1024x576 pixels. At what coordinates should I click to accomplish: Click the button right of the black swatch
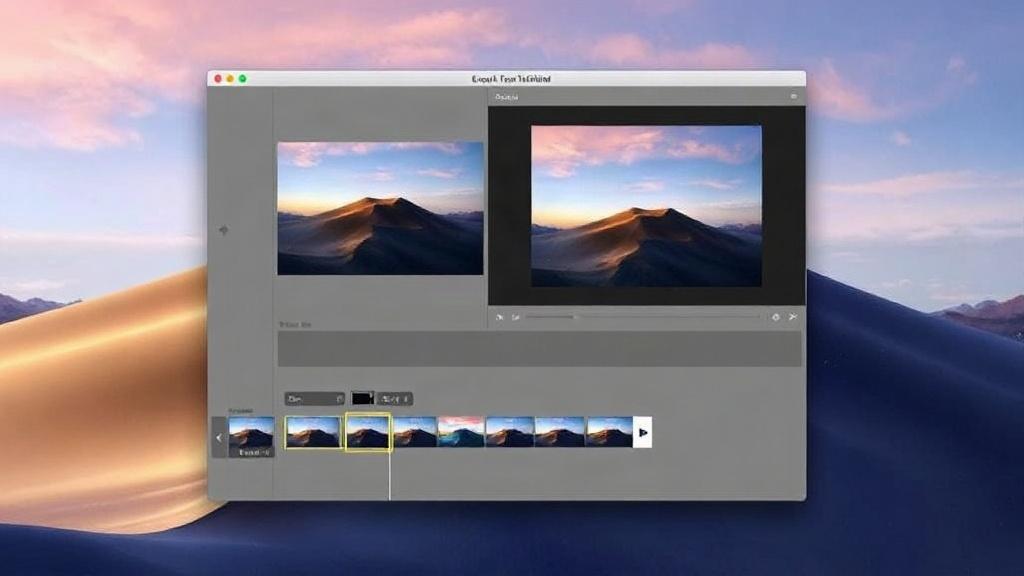point(394,398)
